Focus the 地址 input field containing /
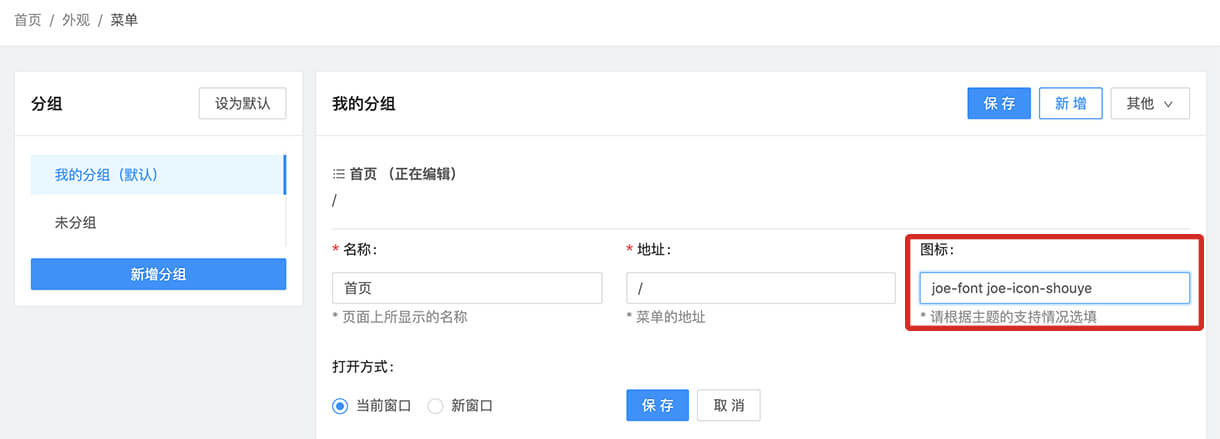Image resolution: width=1220 pixels, height=439 pixels. [x=761, y=288]
